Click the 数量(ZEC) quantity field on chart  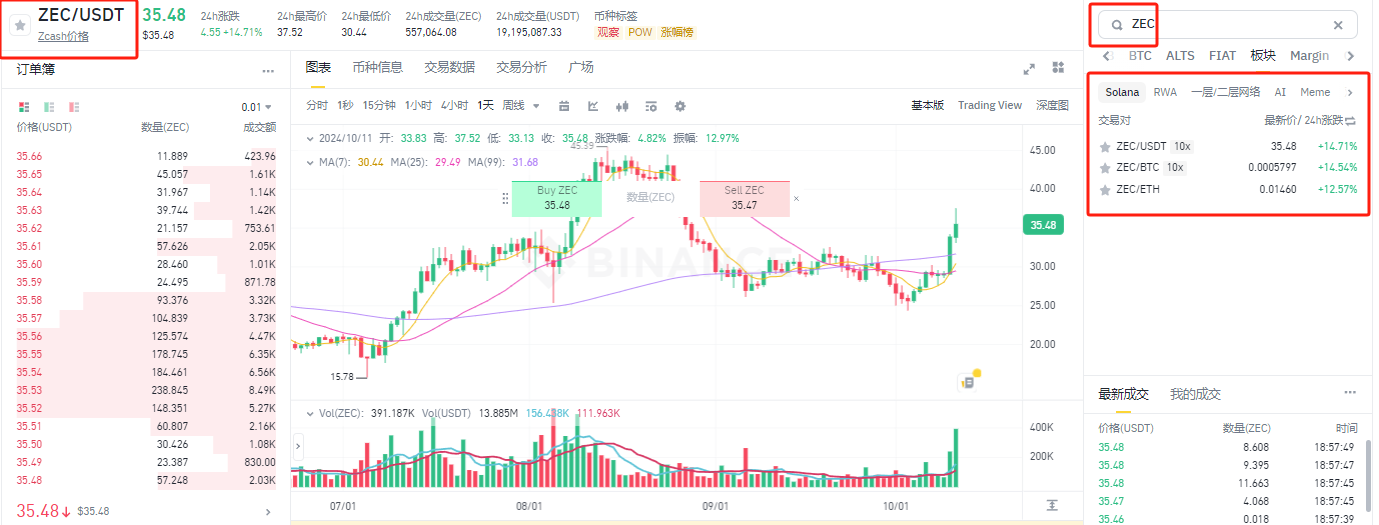coord(650,198)
